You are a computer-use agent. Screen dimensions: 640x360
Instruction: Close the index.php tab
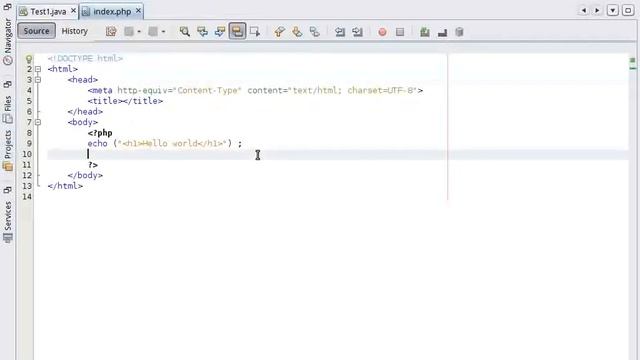coord(138,11)
